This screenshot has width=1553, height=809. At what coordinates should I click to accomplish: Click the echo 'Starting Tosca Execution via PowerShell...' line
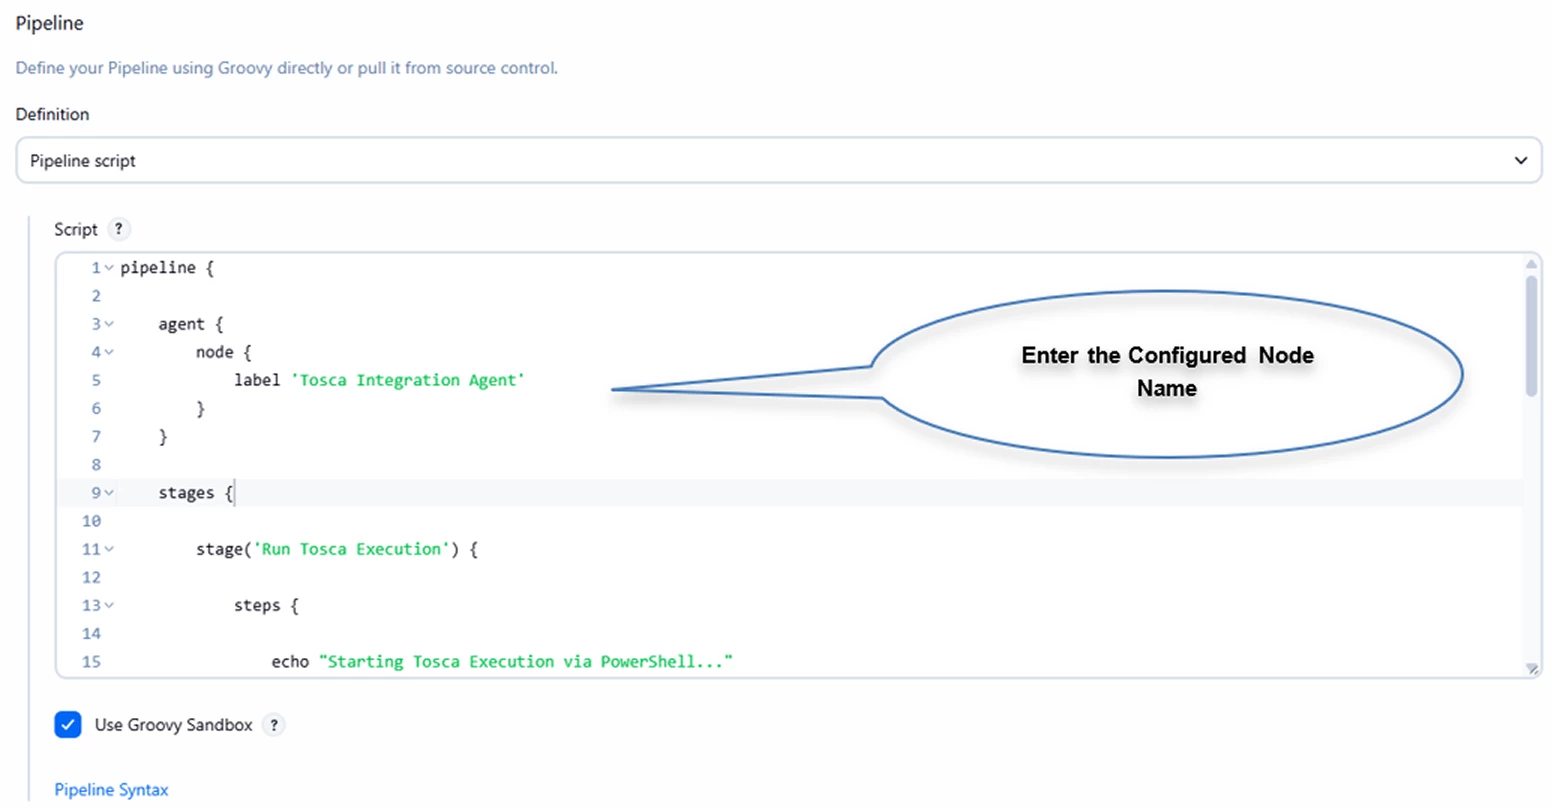coord(502,662)
